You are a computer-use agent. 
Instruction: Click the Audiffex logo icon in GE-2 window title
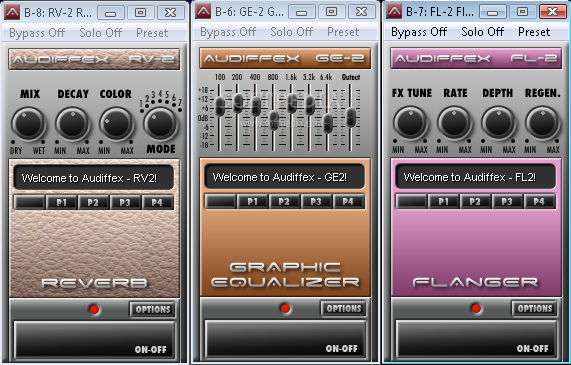tap(203, 12)
